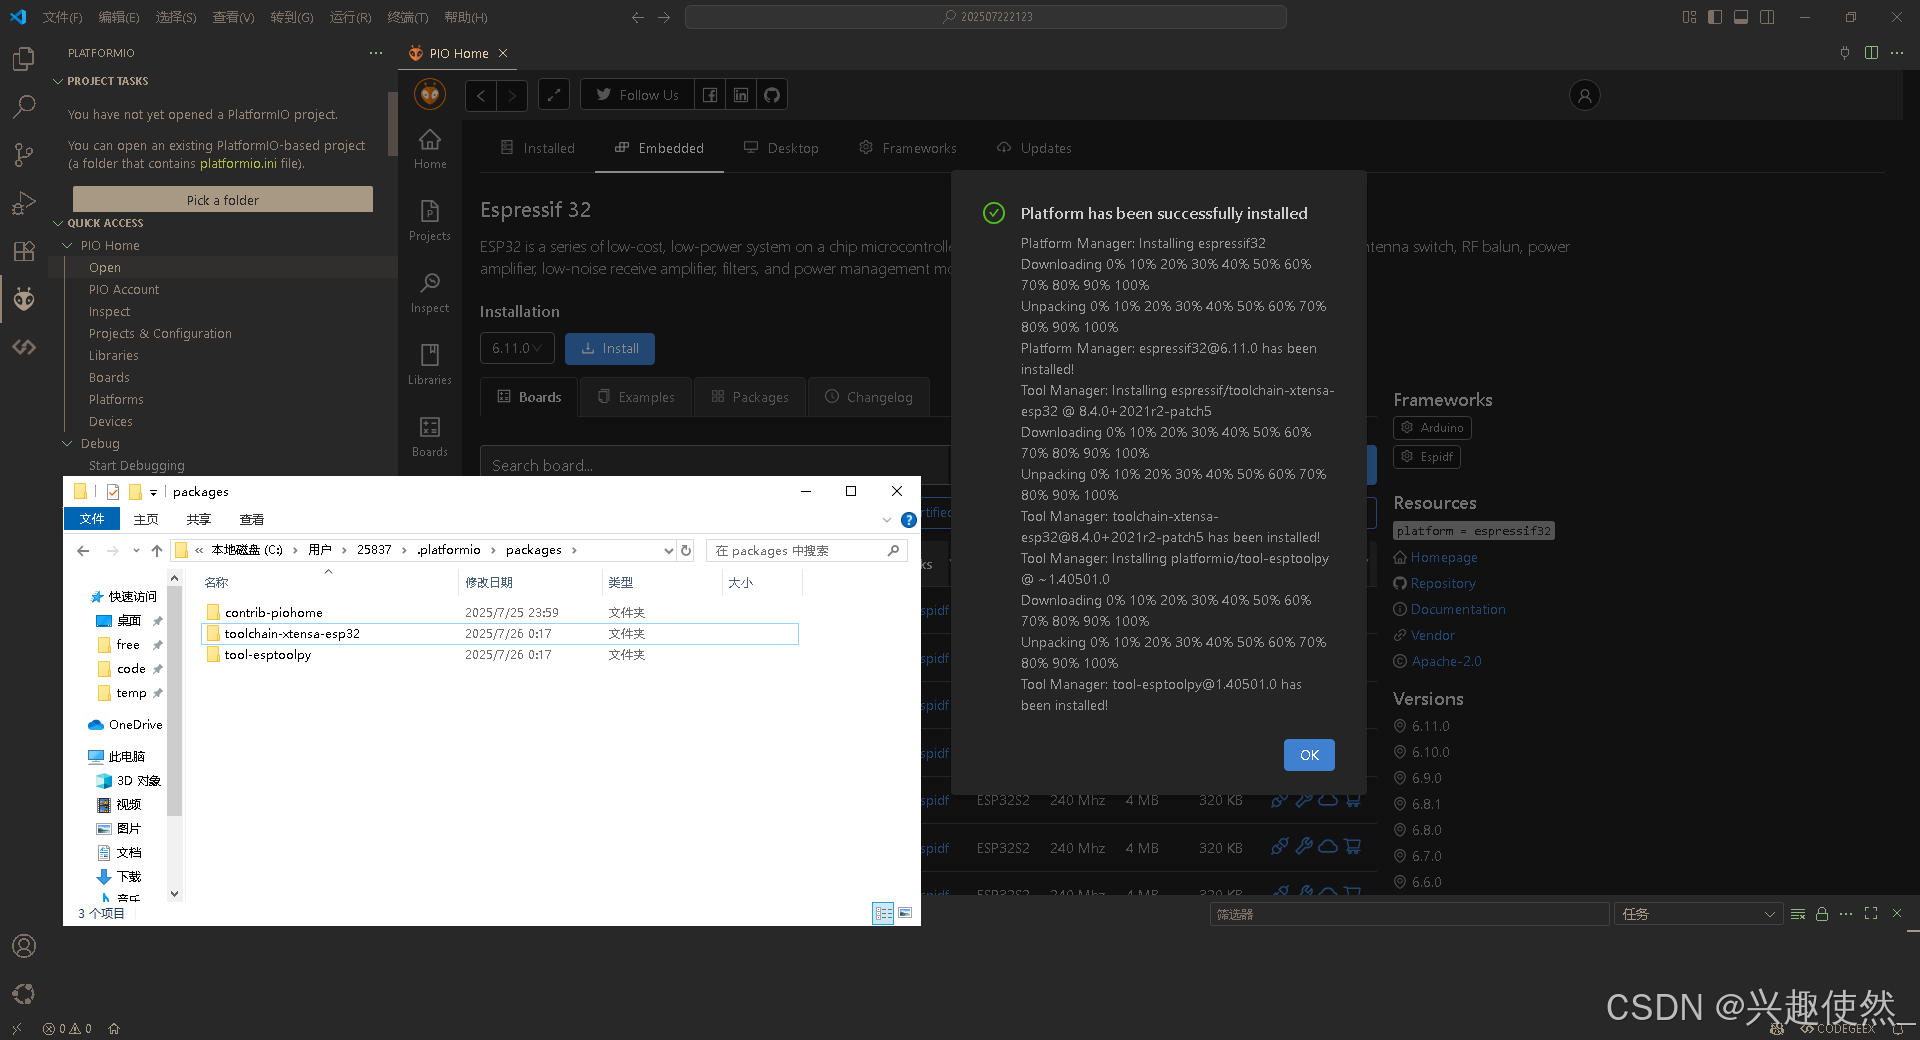Open the Examples tab
The image size is (1920, 1040).
click(636, 397)
